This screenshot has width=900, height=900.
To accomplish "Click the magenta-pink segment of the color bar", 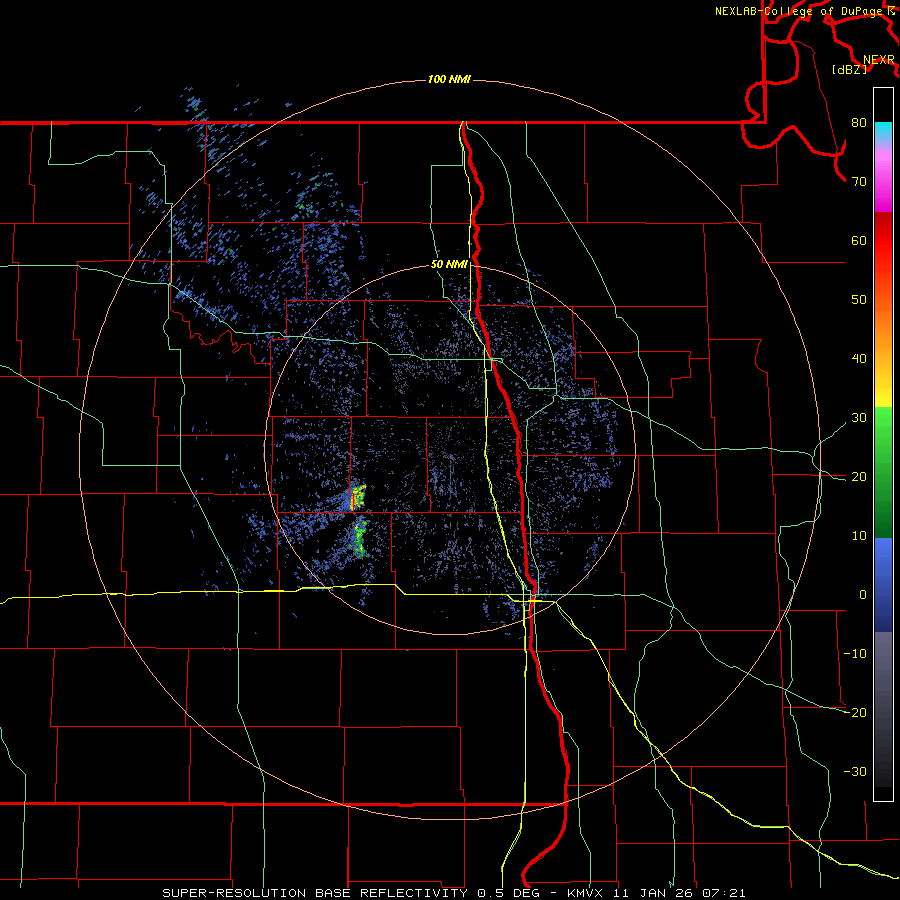I will click(x=883, y=178).
